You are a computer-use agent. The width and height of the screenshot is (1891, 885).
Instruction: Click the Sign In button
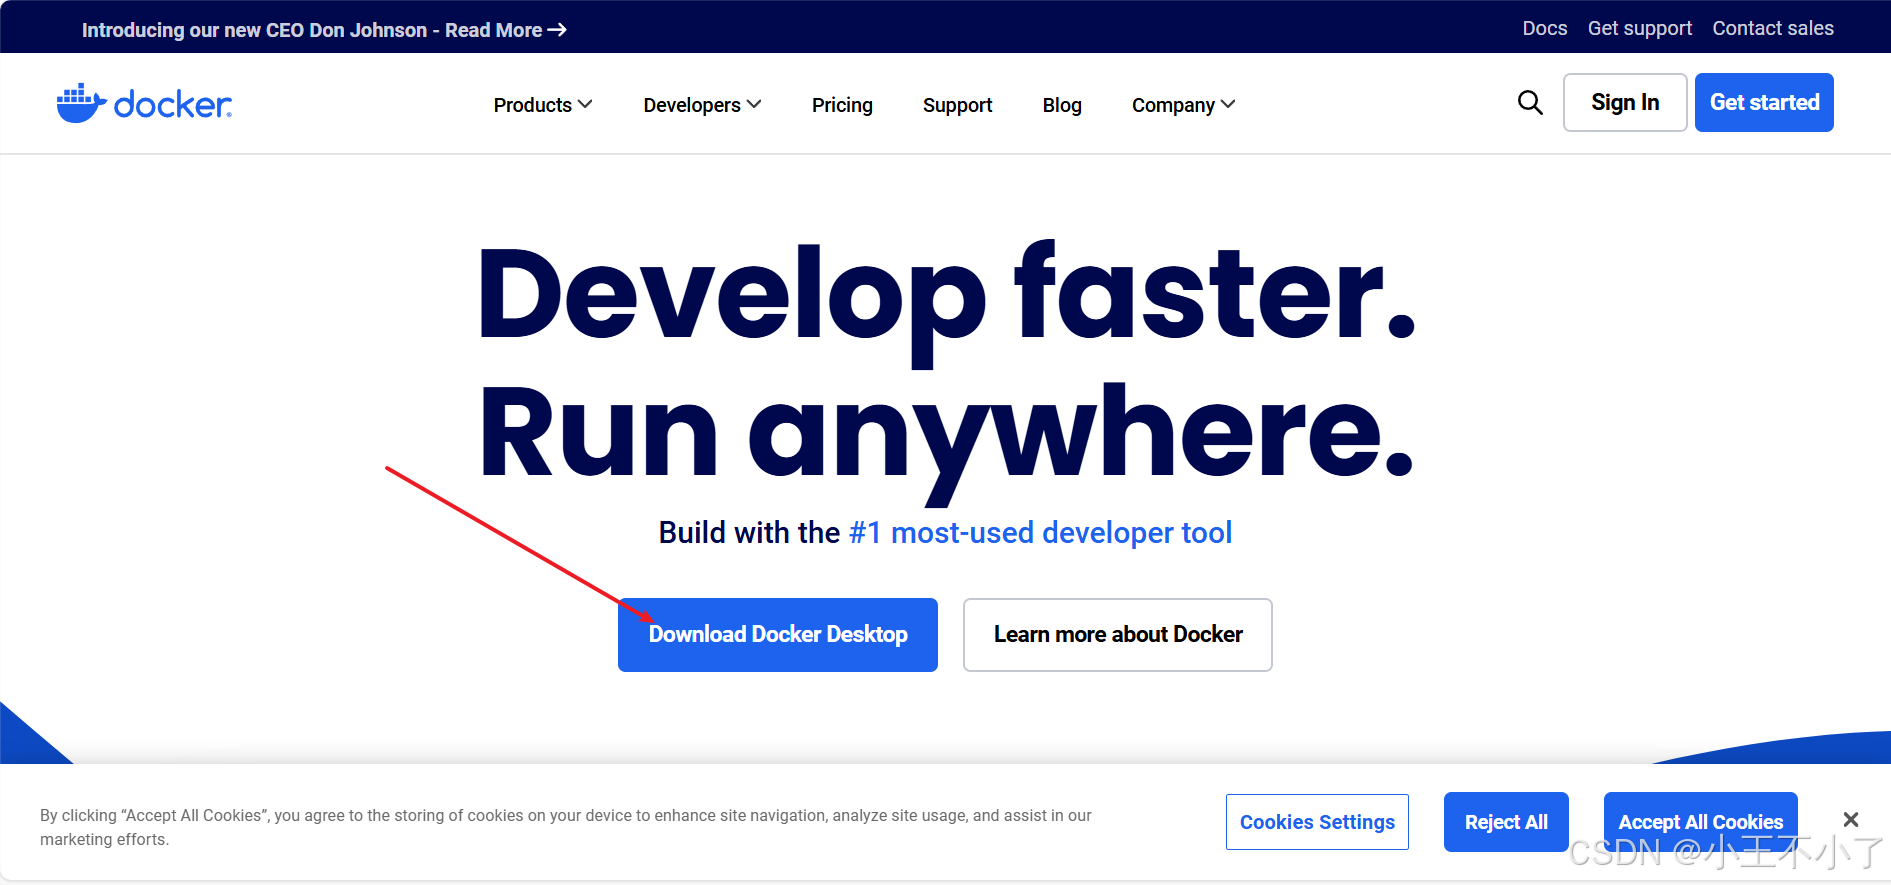pos(1625,102)
